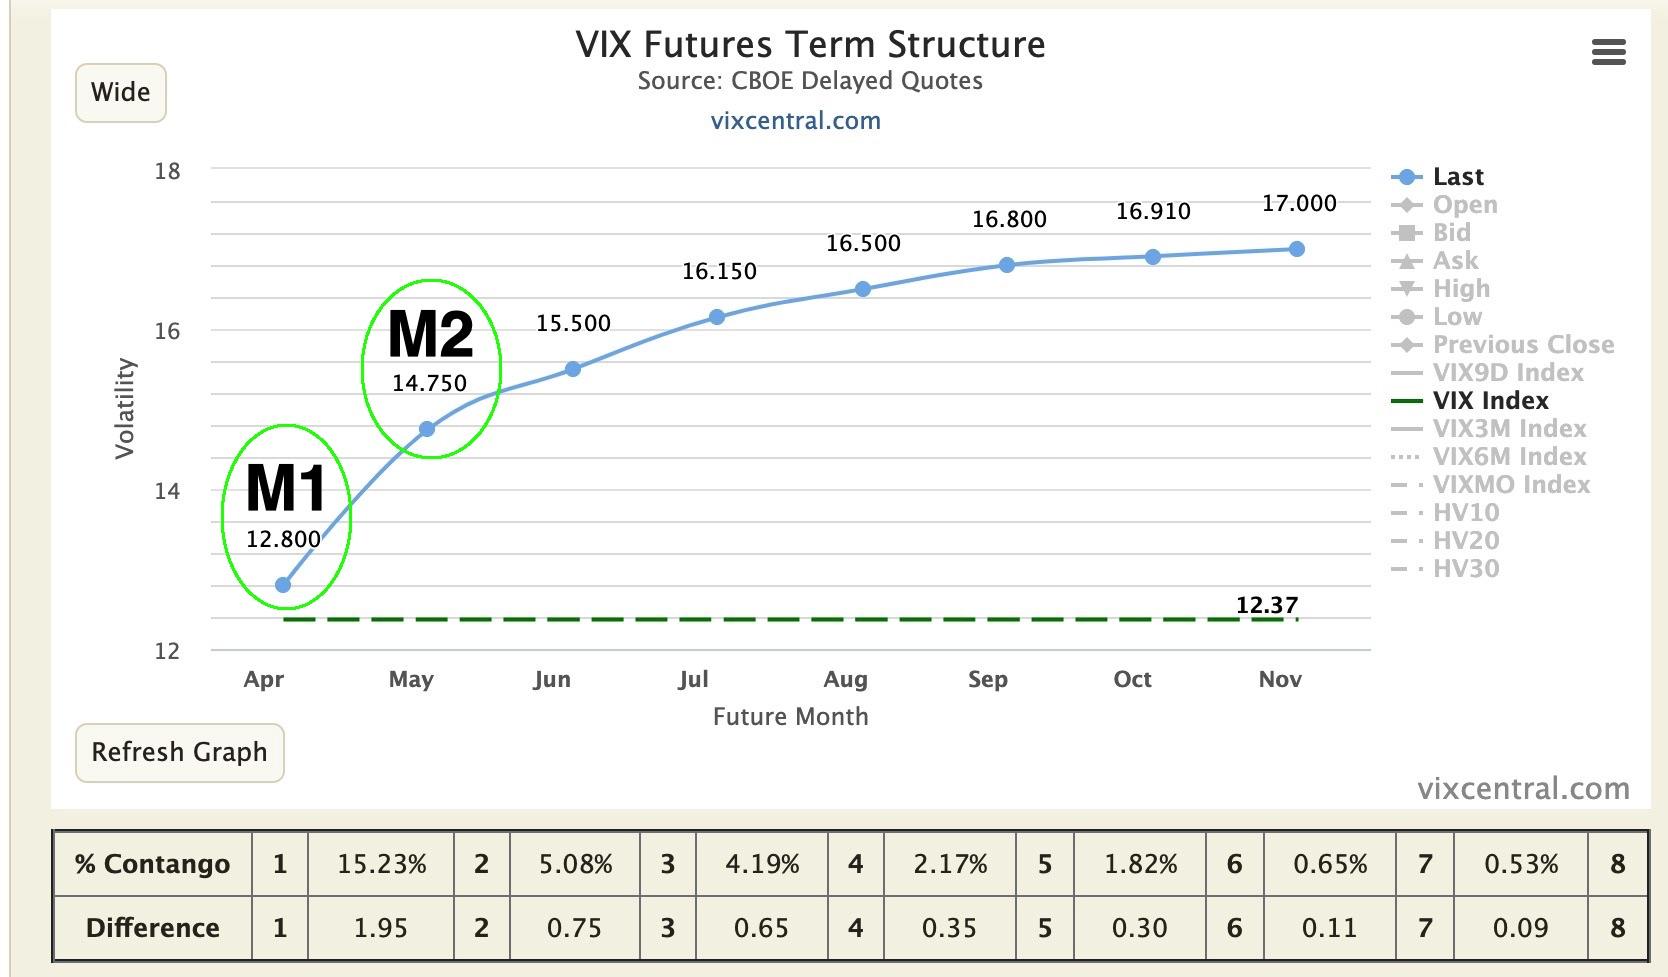Select the % Contango table row header
The height and width of the screenshot is (977, 1668).
click(x=154, y=864)
